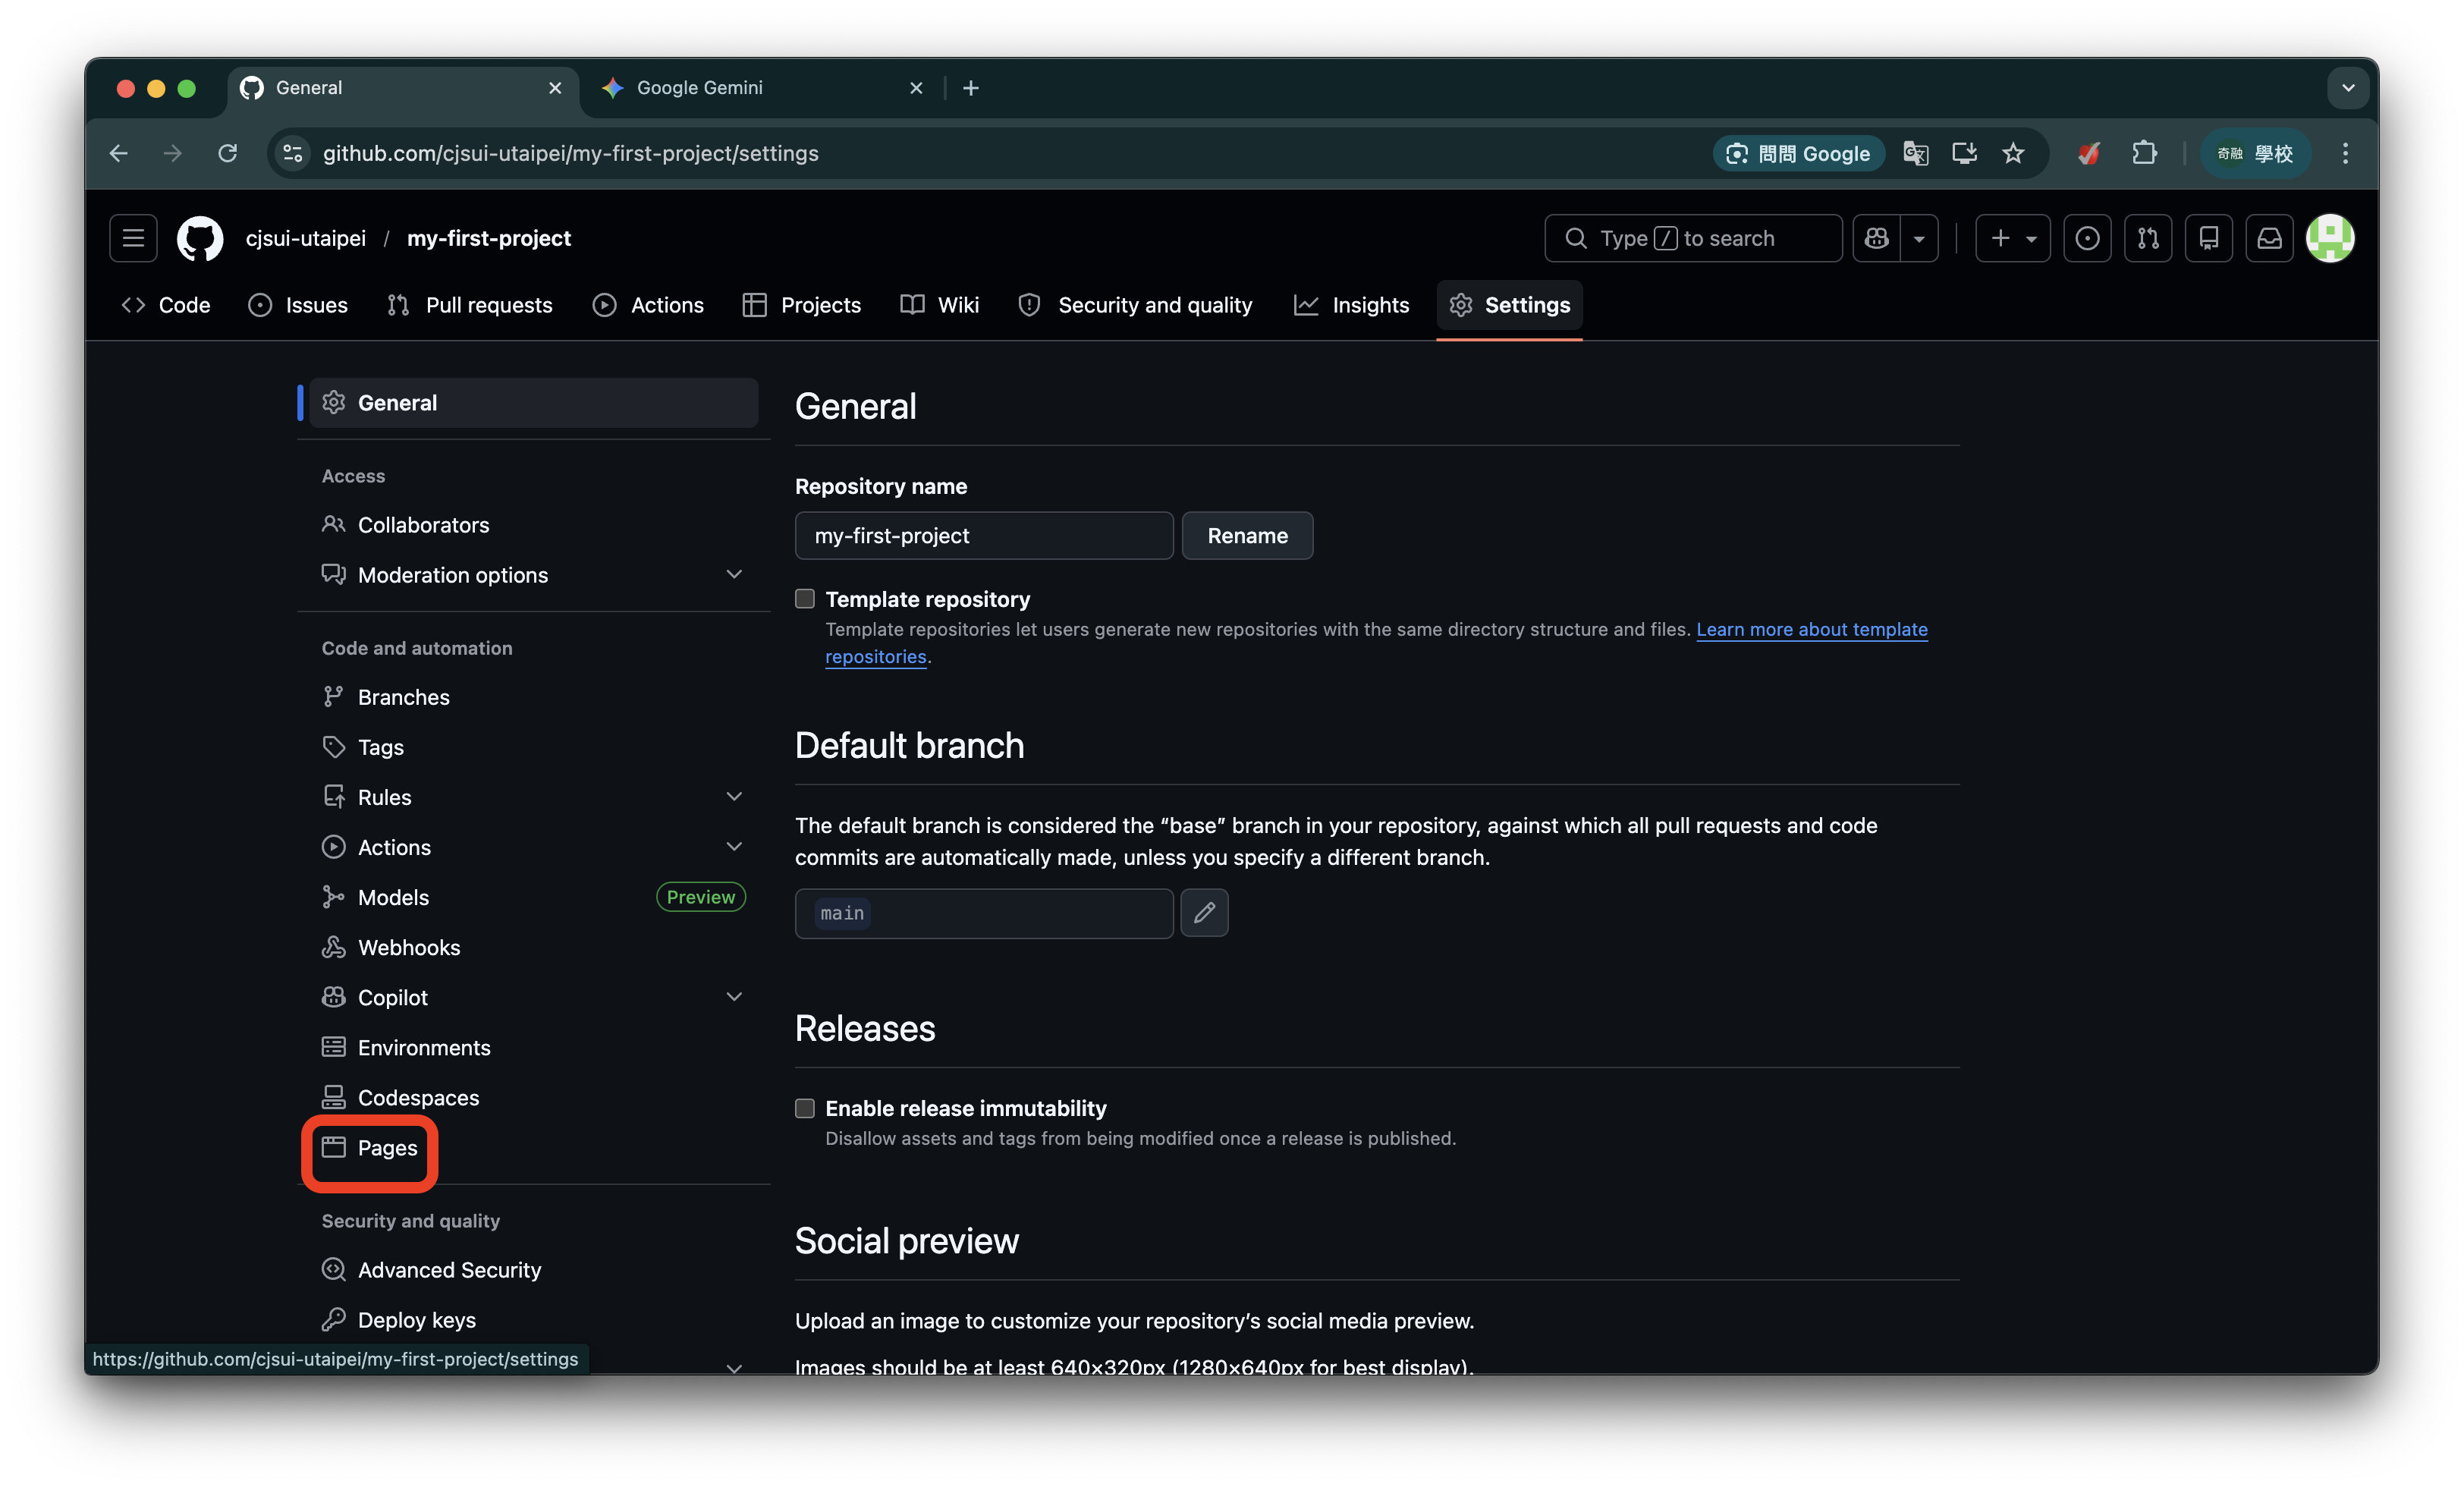
Task: Open the create new plus menu
Action: coord(2012,238)
